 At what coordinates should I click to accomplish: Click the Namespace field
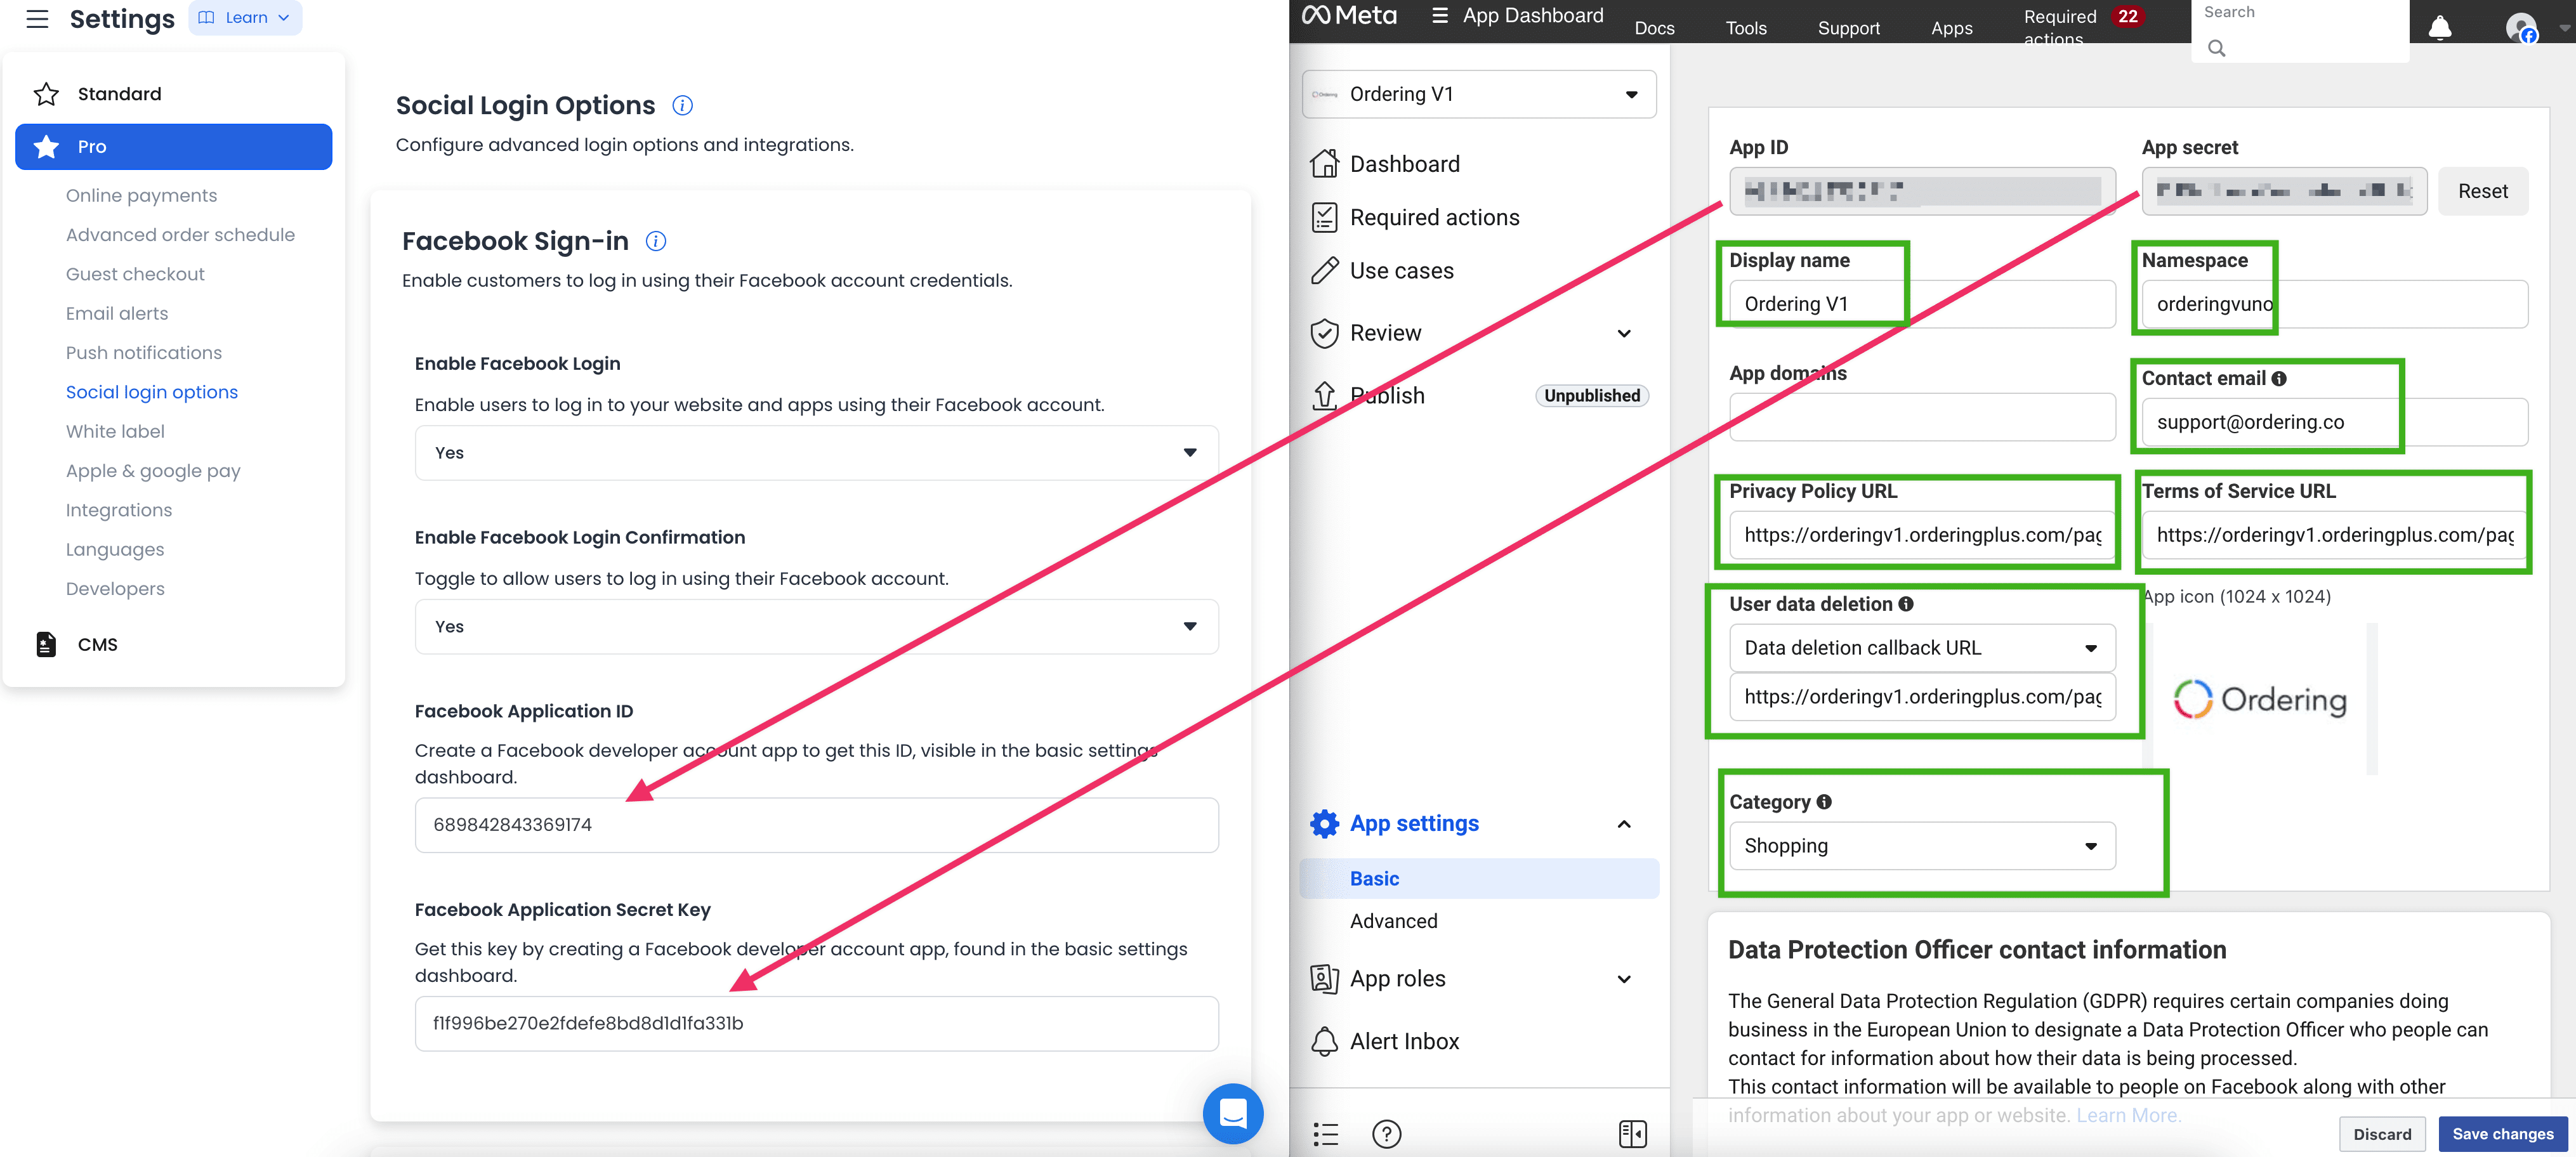2334,304
